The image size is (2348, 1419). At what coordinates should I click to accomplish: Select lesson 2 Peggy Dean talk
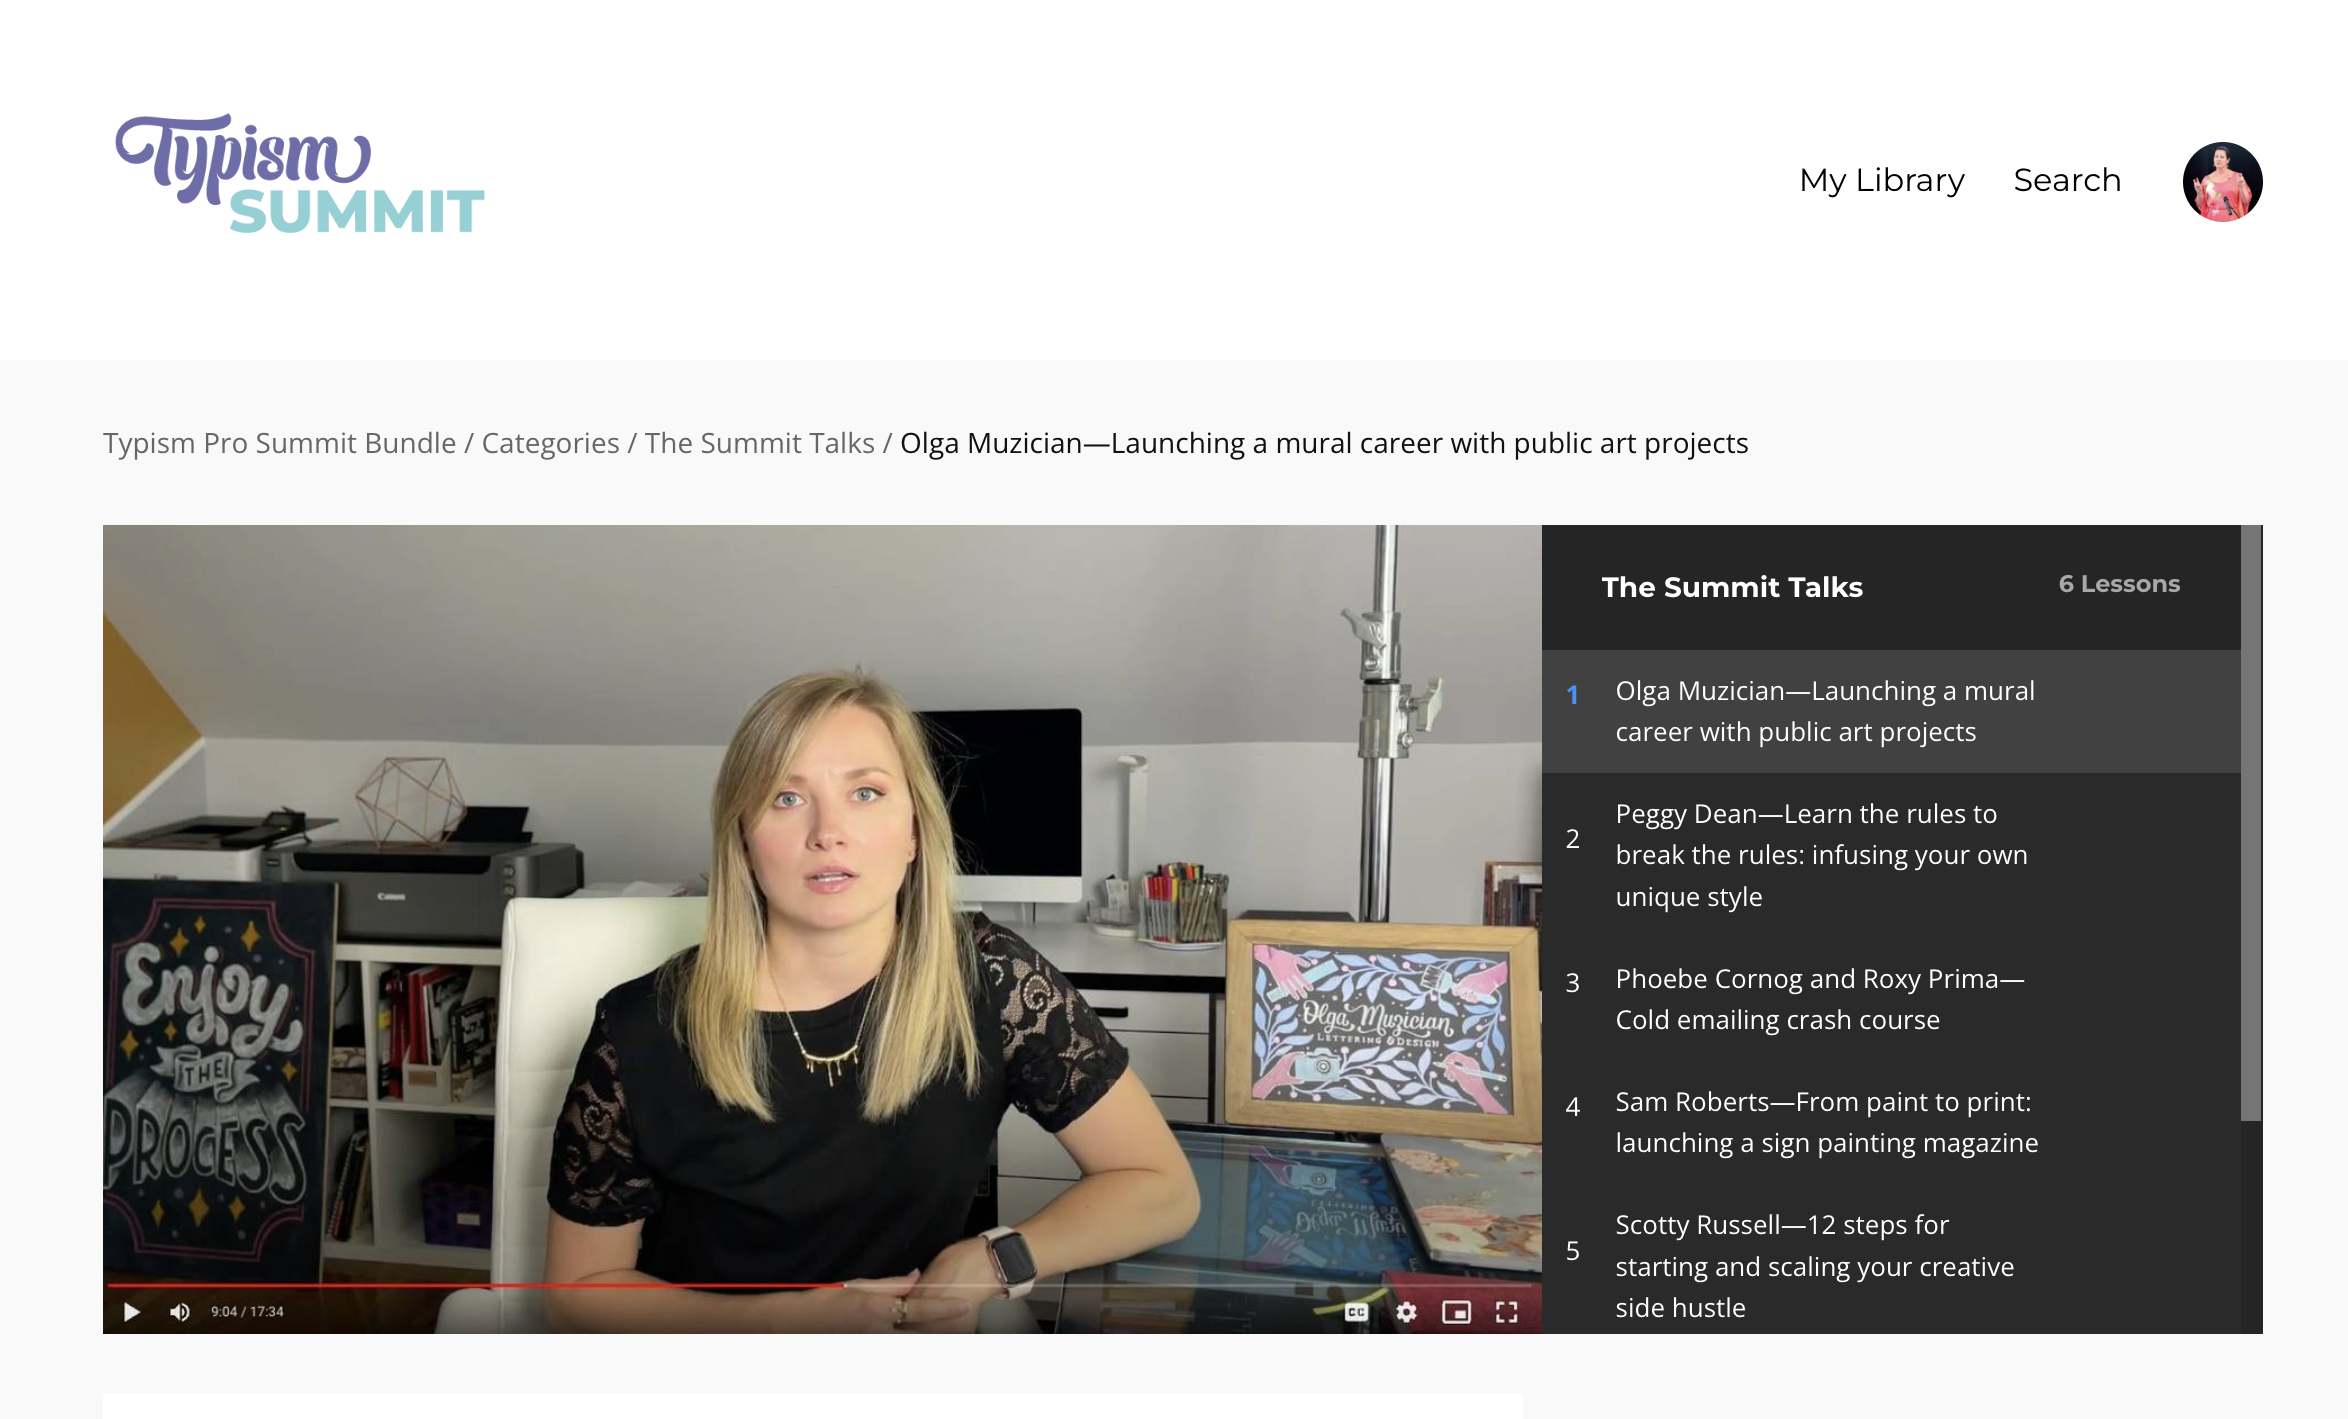1891,855
